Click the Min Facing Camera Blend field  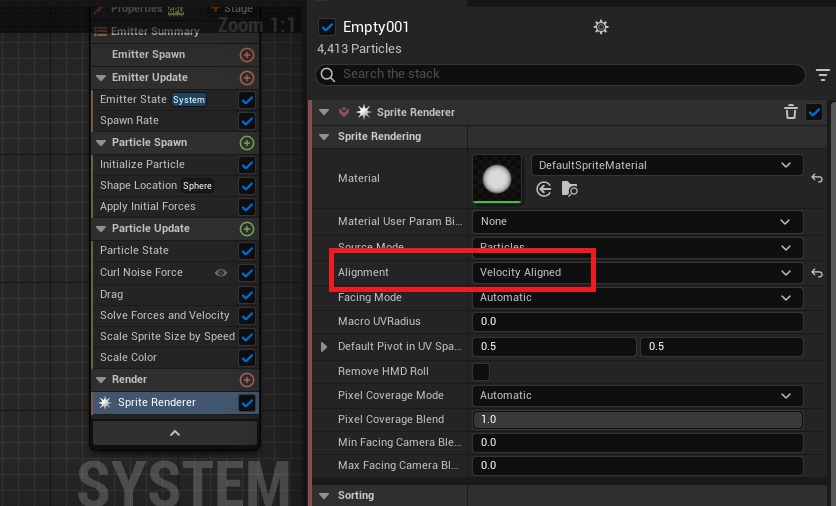point(638,443)
